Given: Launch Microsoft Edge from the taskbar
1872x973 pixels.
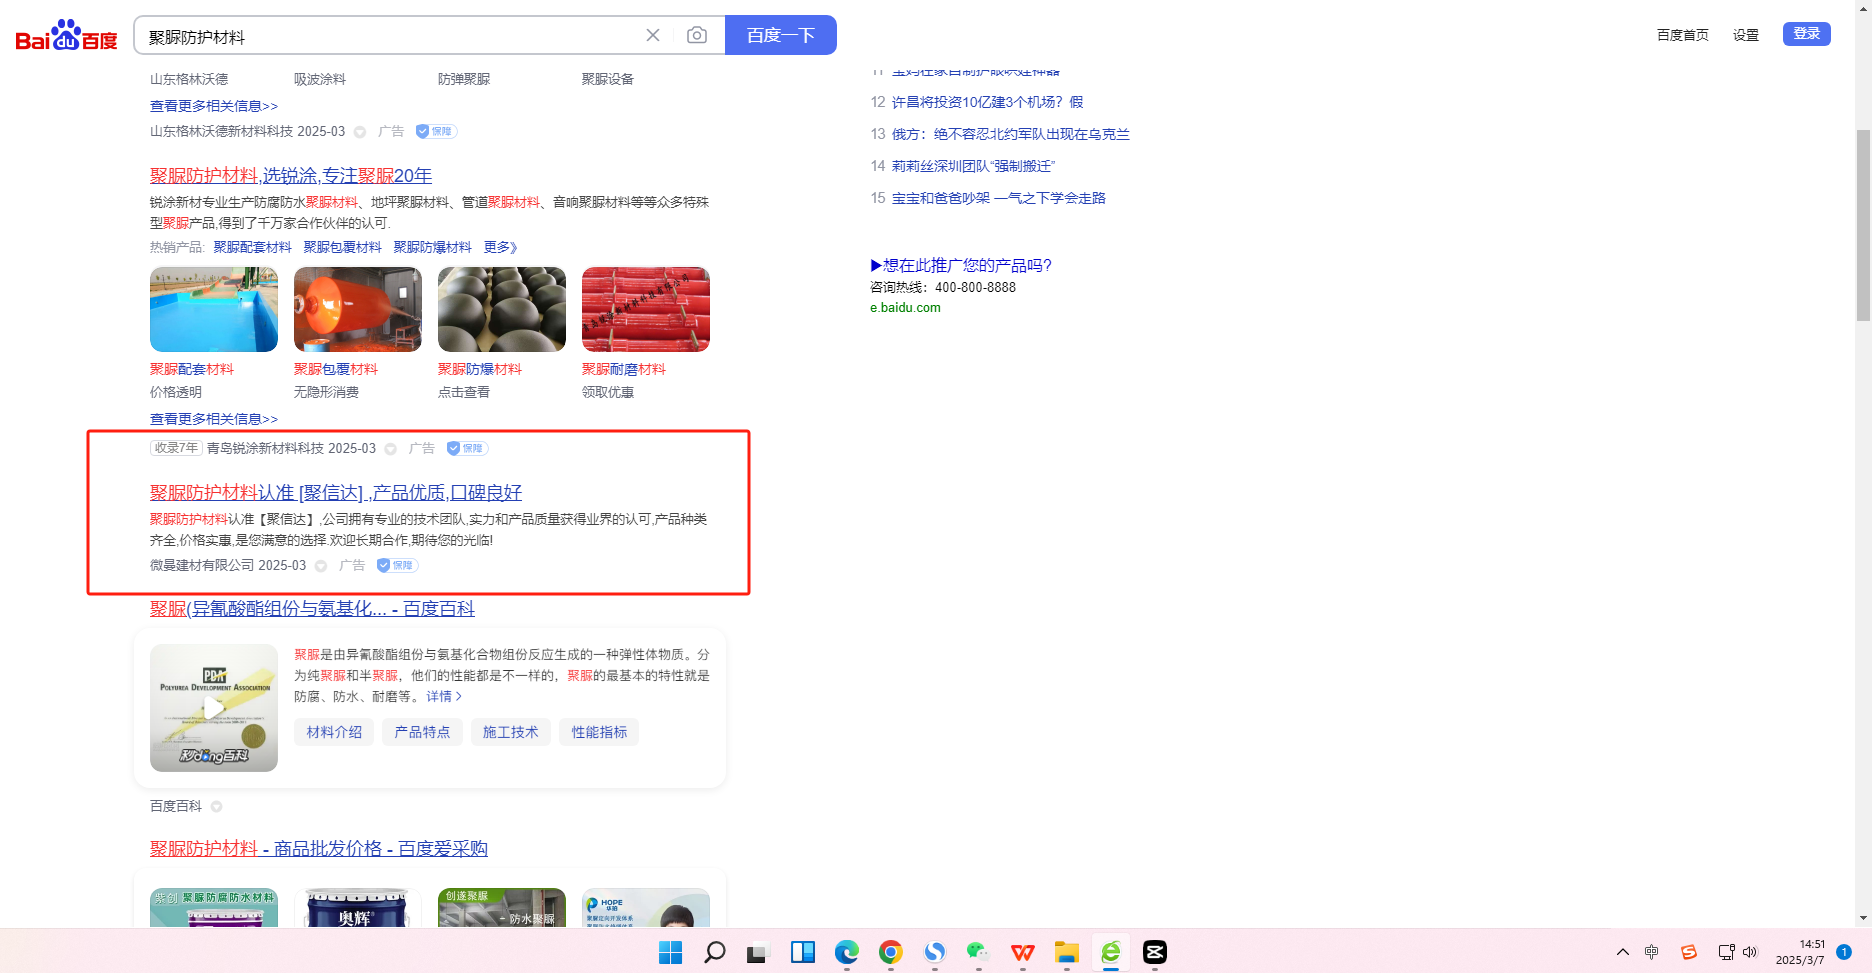Looking at the screenshot, I should click(847, 952).
